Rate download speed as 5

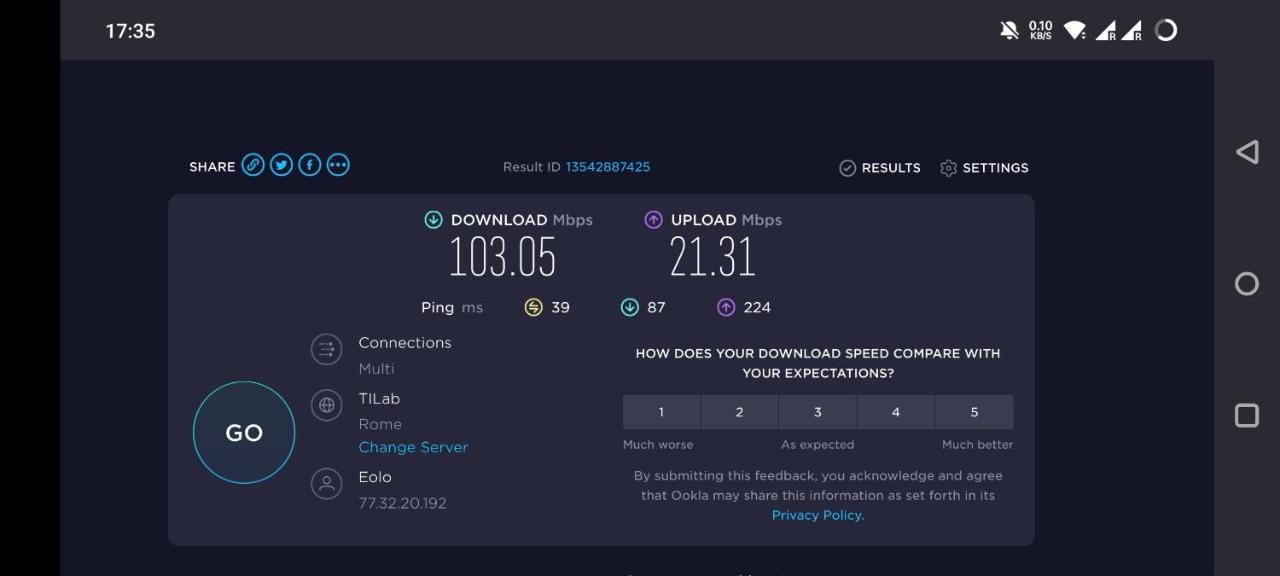pyautogui.click(x=975, y=412)
